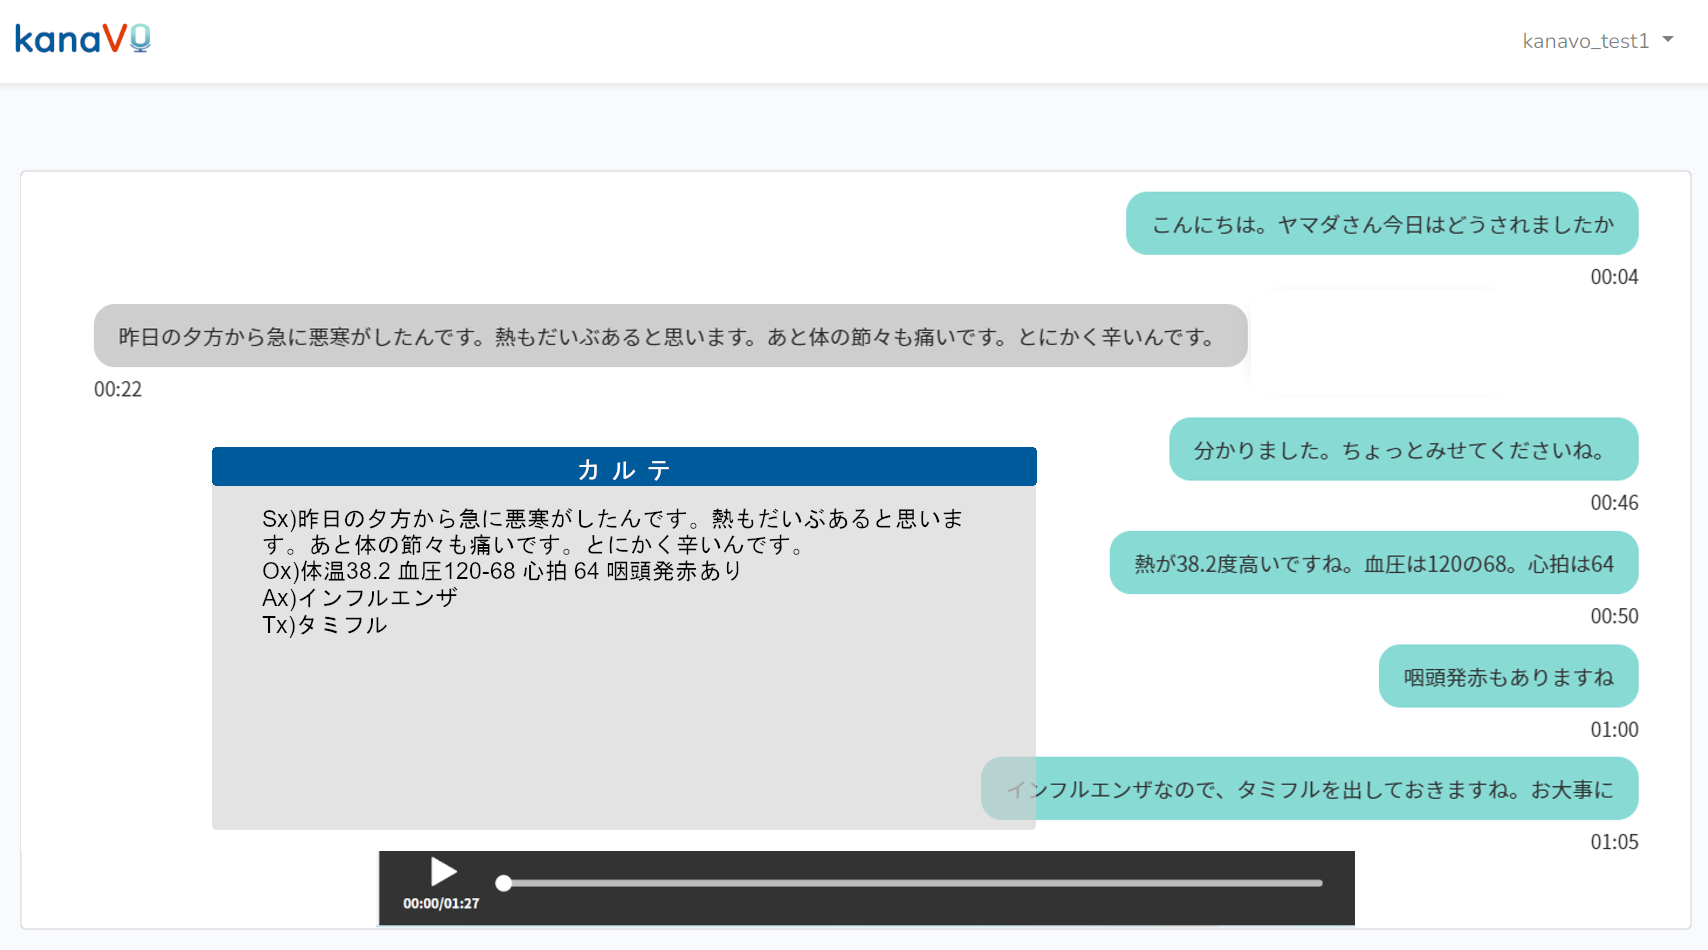Click the kanaVO logo
The width and height of the screenshot is (1708, 950).
pyautogui.click(x=82, y=39)
